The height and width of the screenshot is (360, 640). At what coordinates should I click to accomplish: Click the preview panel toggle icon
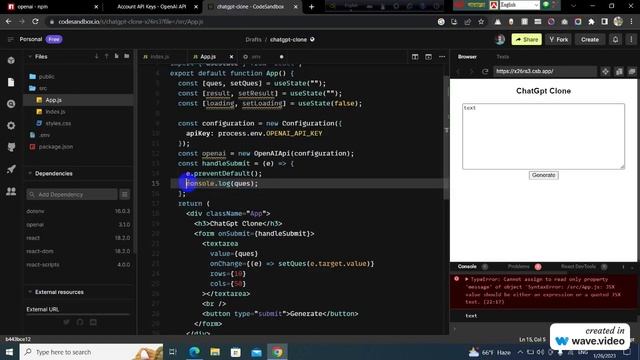tap(428, 57)
